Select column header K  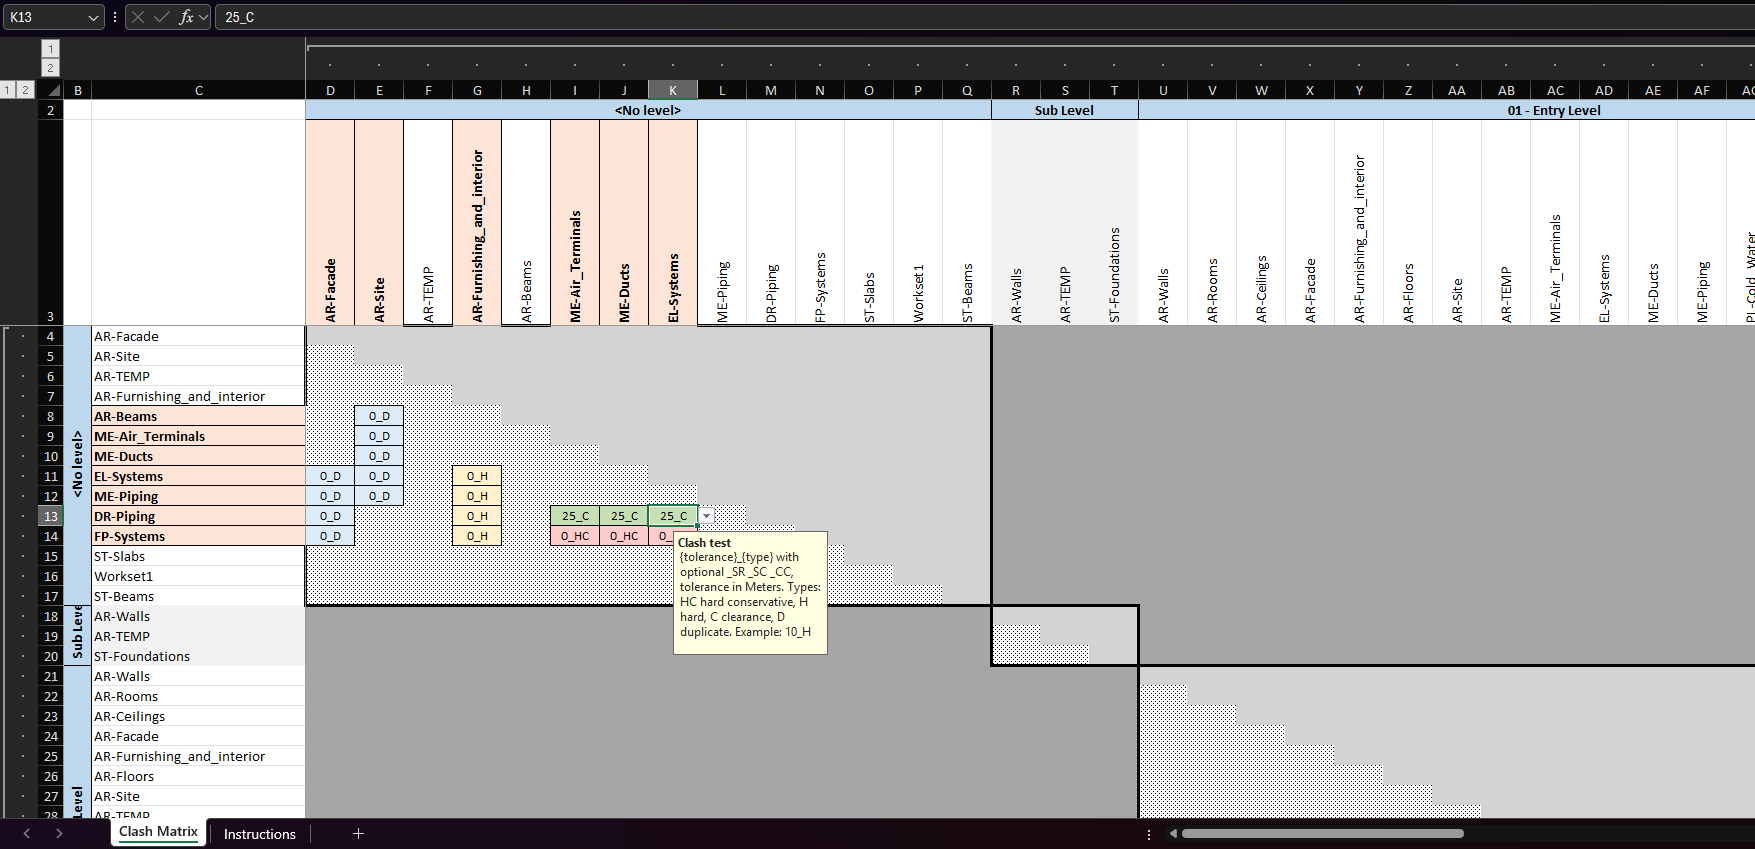pos(673,90)
